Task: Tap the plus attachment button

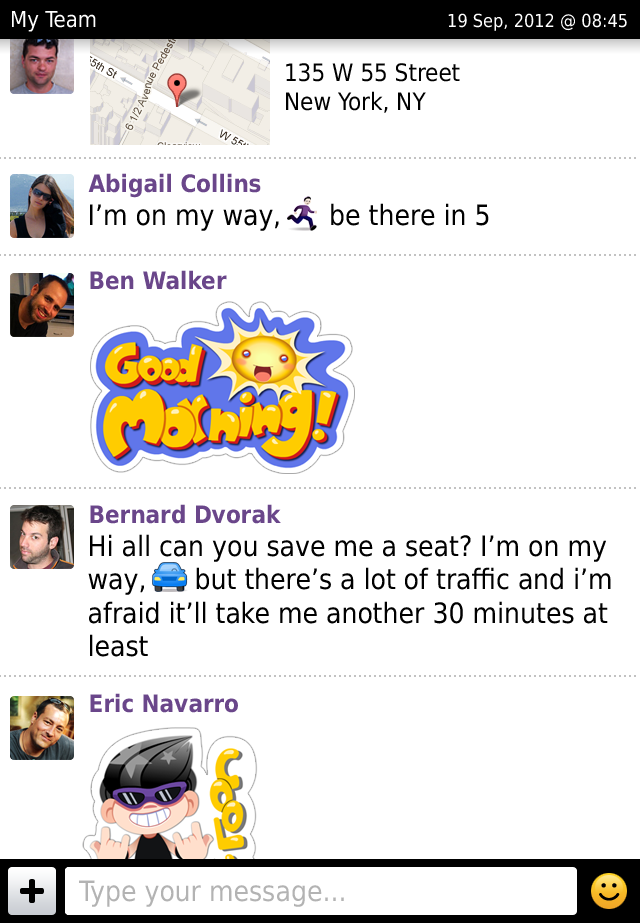Action: 32,891
